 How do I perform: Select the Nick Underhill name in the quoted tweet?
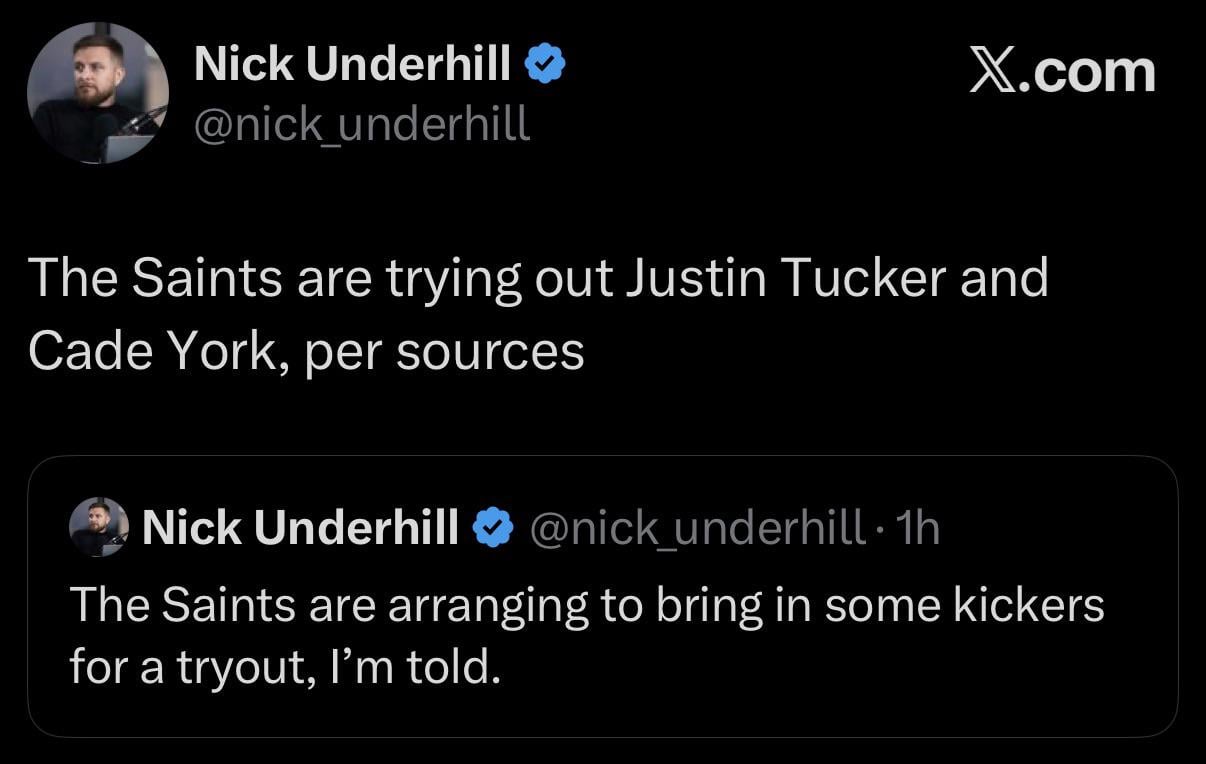tap(300, 527)
